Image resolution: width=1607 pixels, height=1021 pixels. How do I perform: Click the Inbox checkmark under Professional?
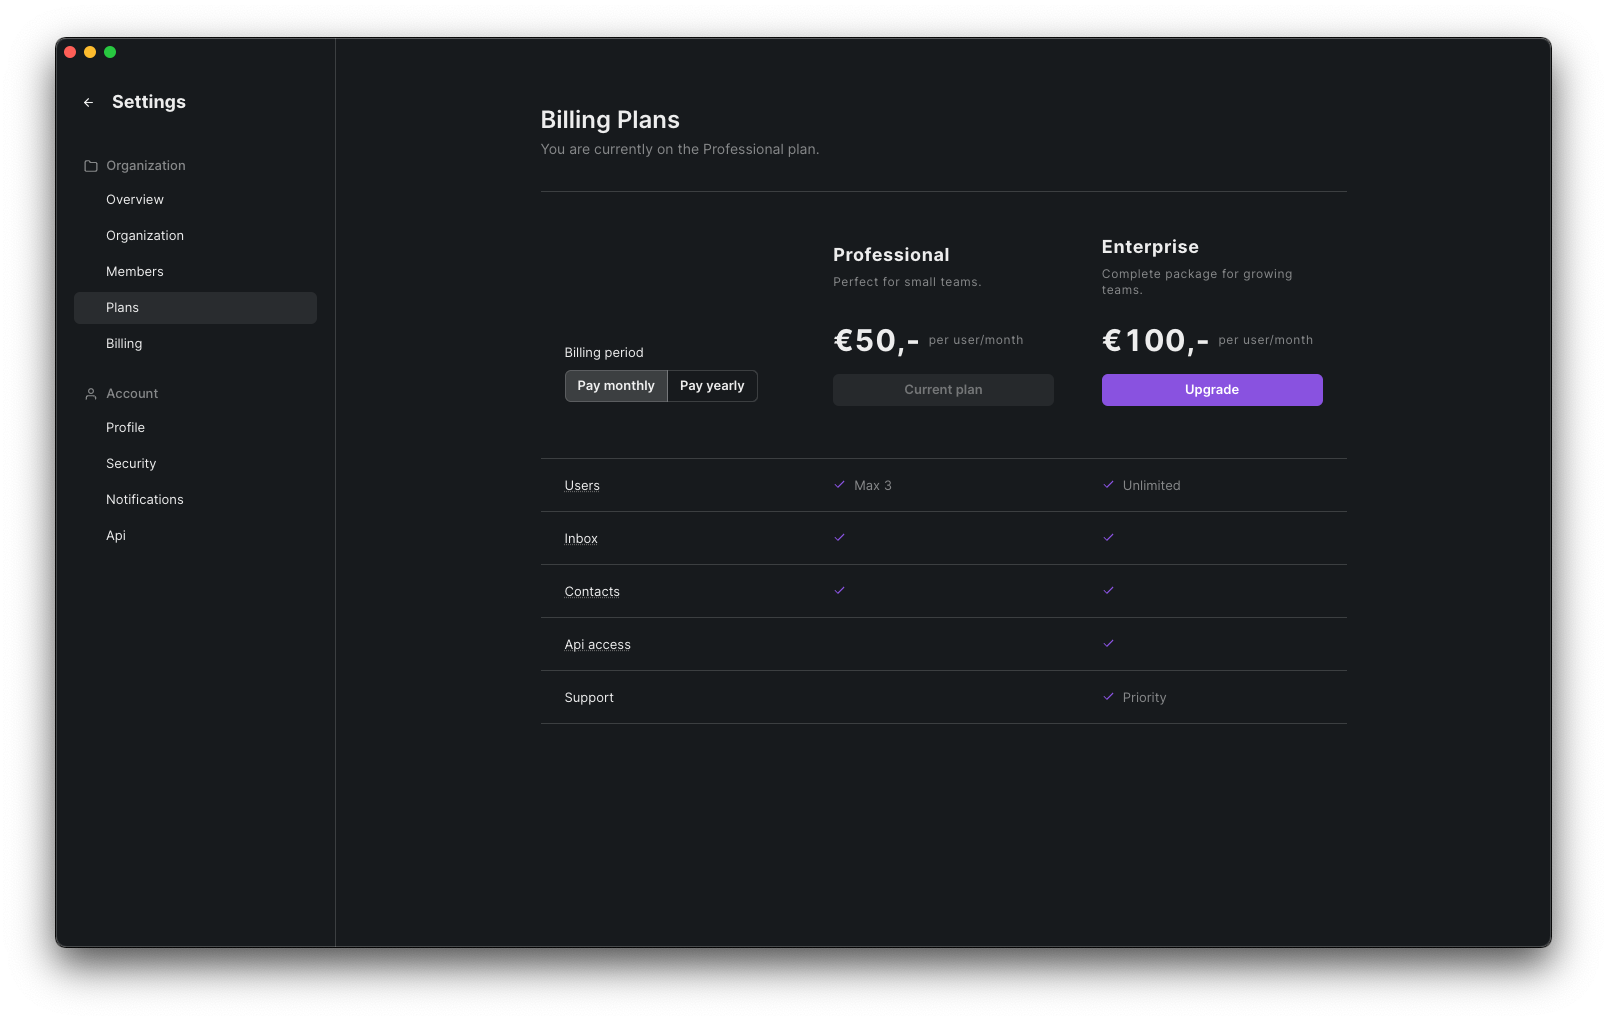coord(838,537)
